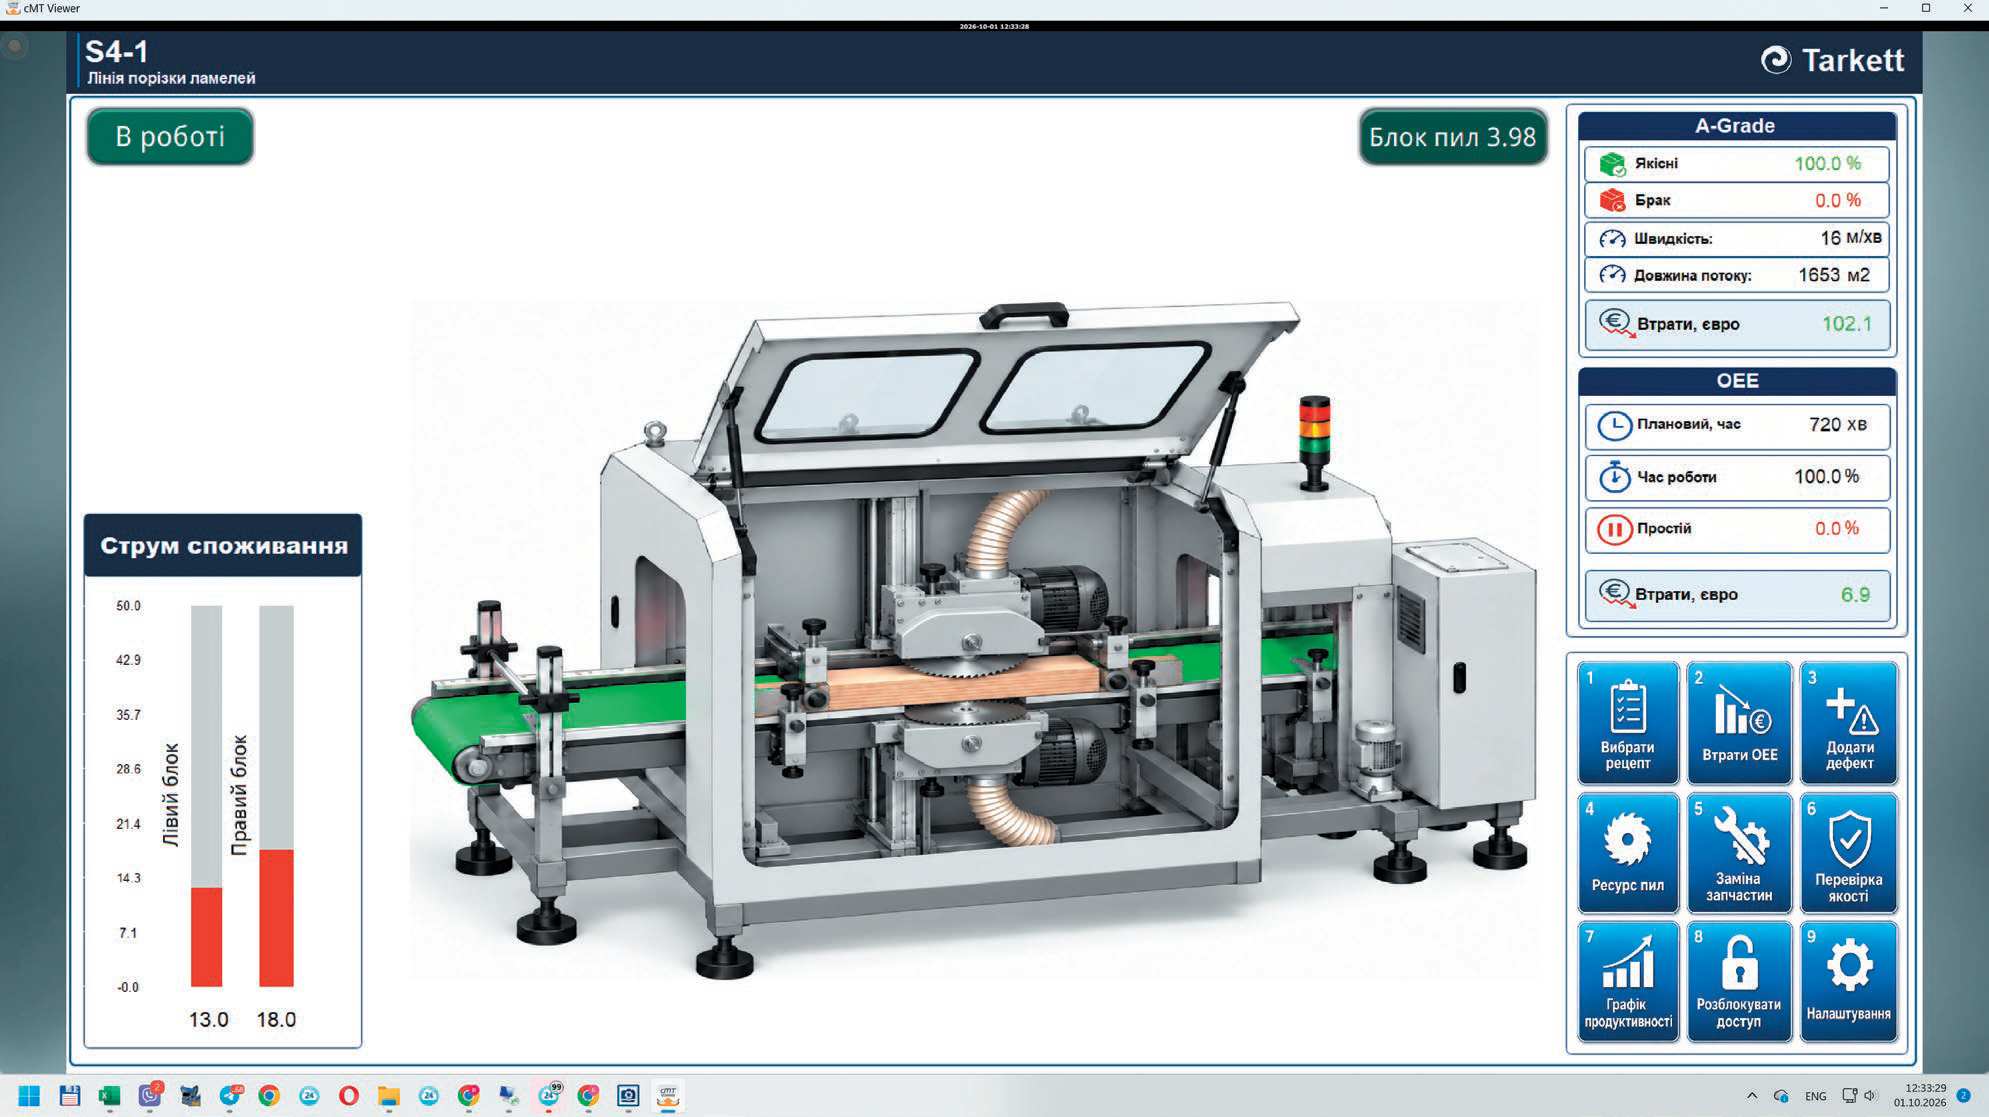Click the OEE panel header
This screenshot has width=1989, height=1117.
[x=1737, y=381]
